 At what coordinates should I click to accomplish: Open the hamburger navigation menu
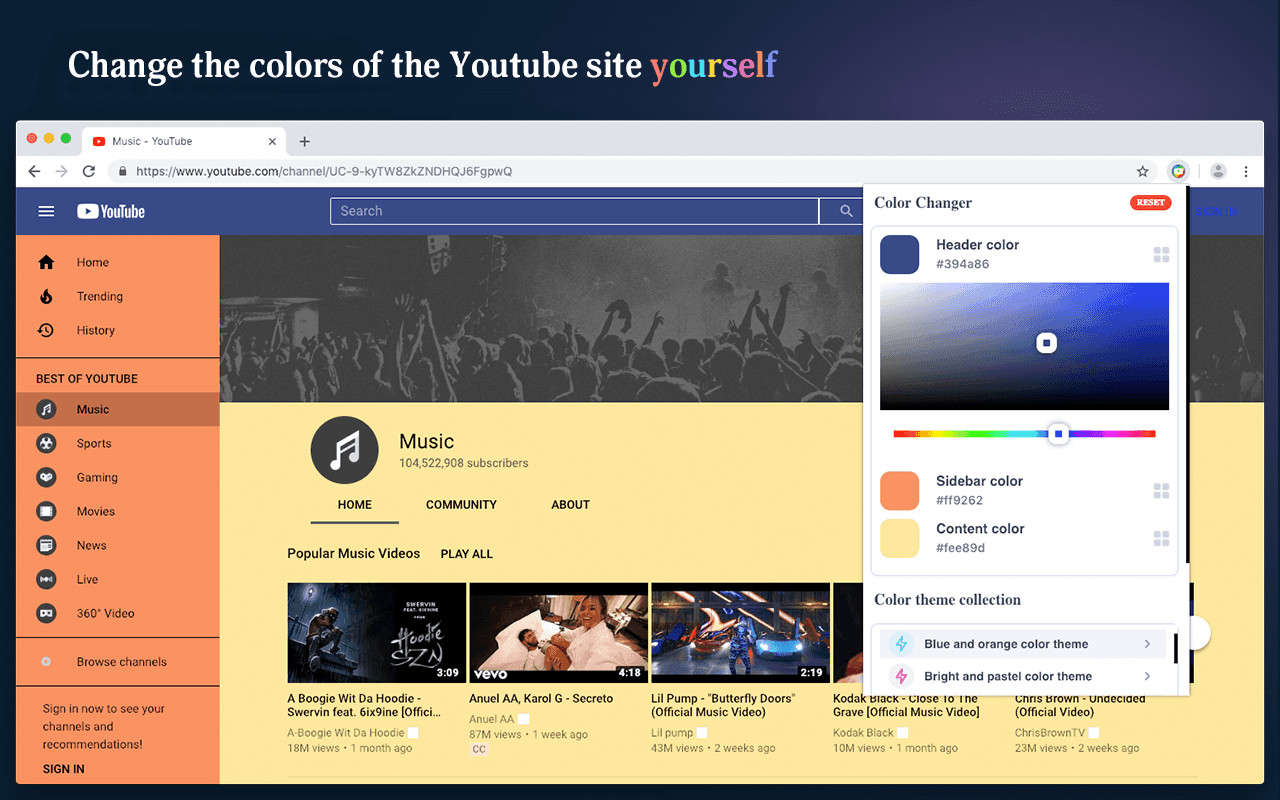pyautogui.click(x=46, y=211)
